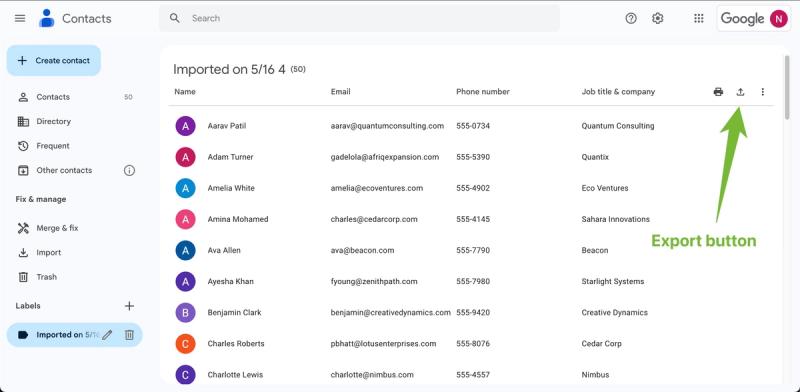Delete the Imported label with trash icon

coord(130,335)
